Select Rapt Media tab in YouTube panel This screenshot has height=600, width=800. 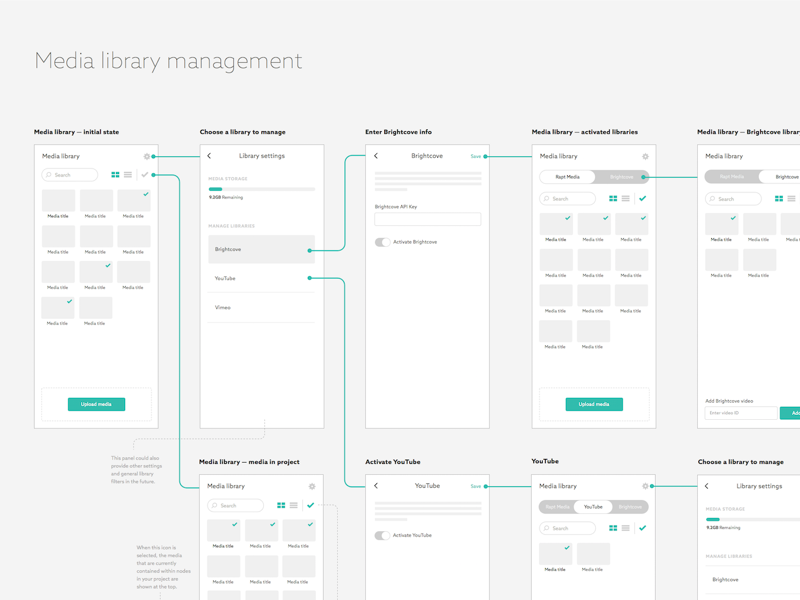click(x=557, y=507)
